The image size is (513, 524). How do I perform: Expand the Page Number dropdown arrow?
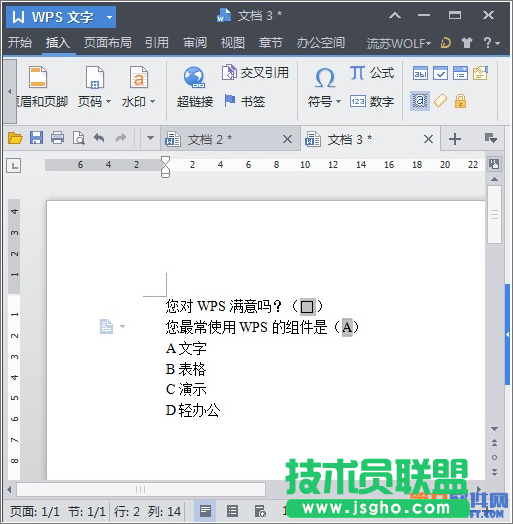point(108,101)
